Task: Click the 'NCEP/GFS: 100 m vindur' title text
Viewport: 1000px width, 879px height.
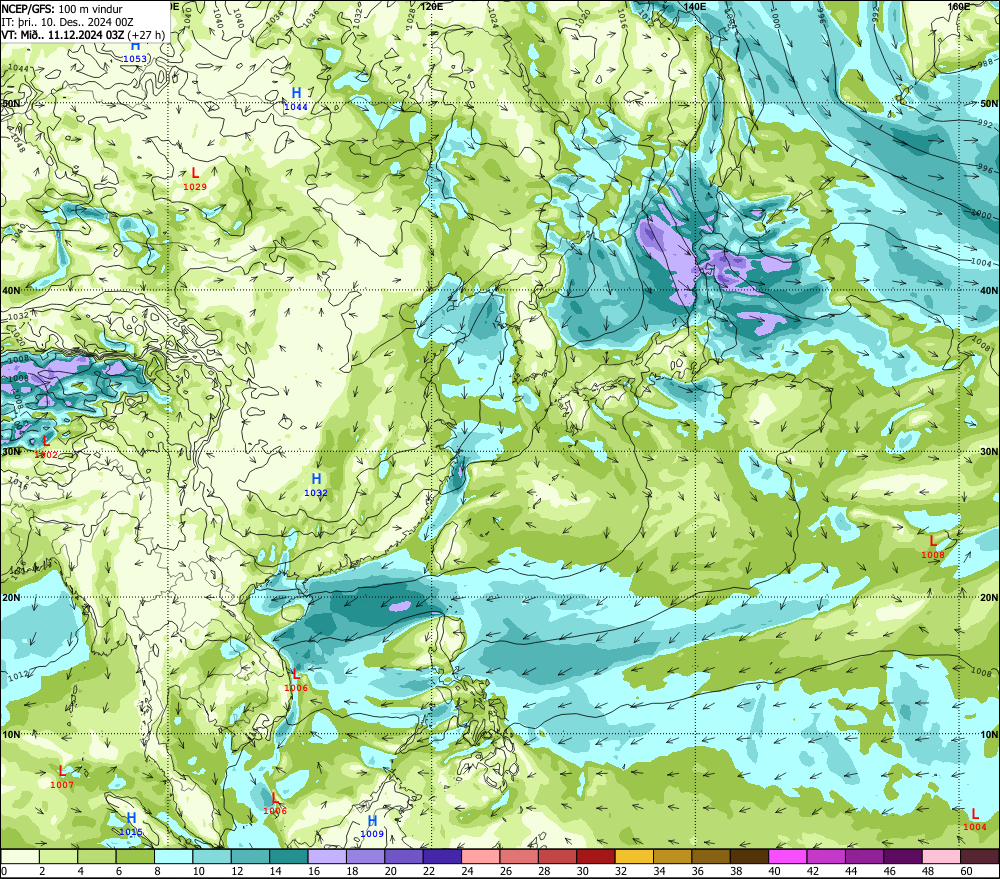Action: point(62,9)
